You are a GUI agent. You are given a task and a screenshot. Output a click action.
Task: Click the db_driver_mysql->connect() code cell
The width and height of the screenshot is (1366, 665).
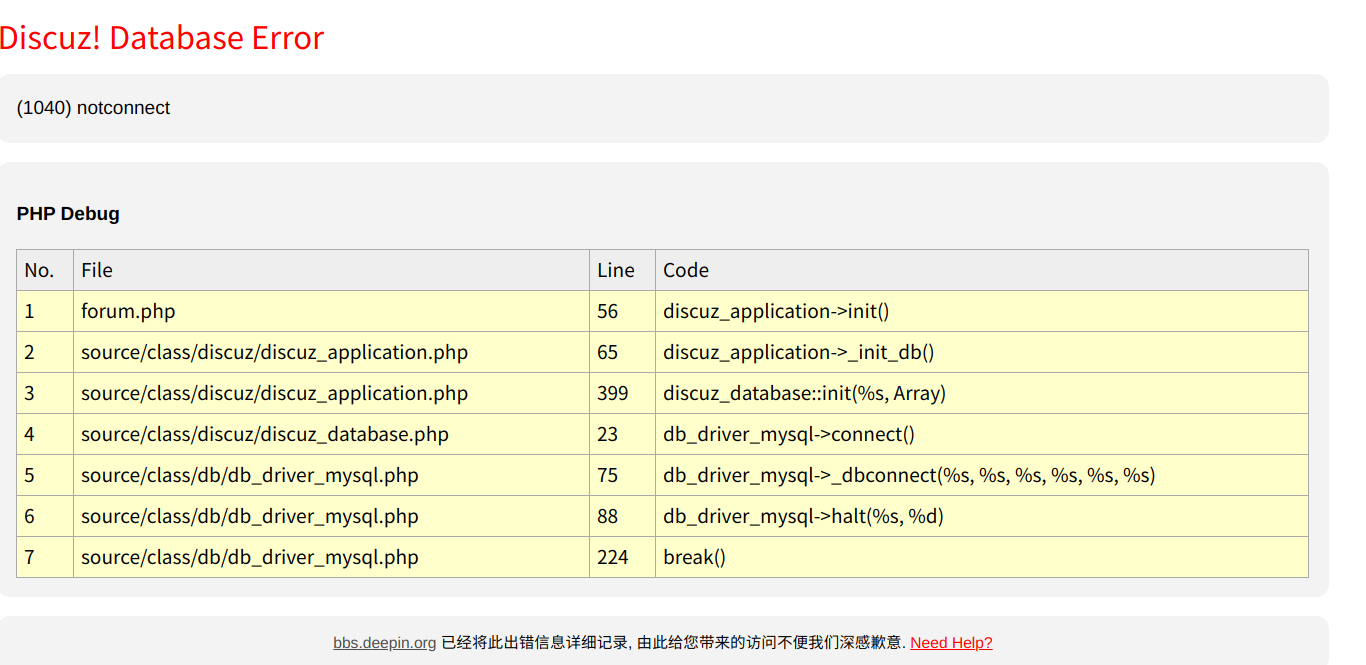pos(982,434)
